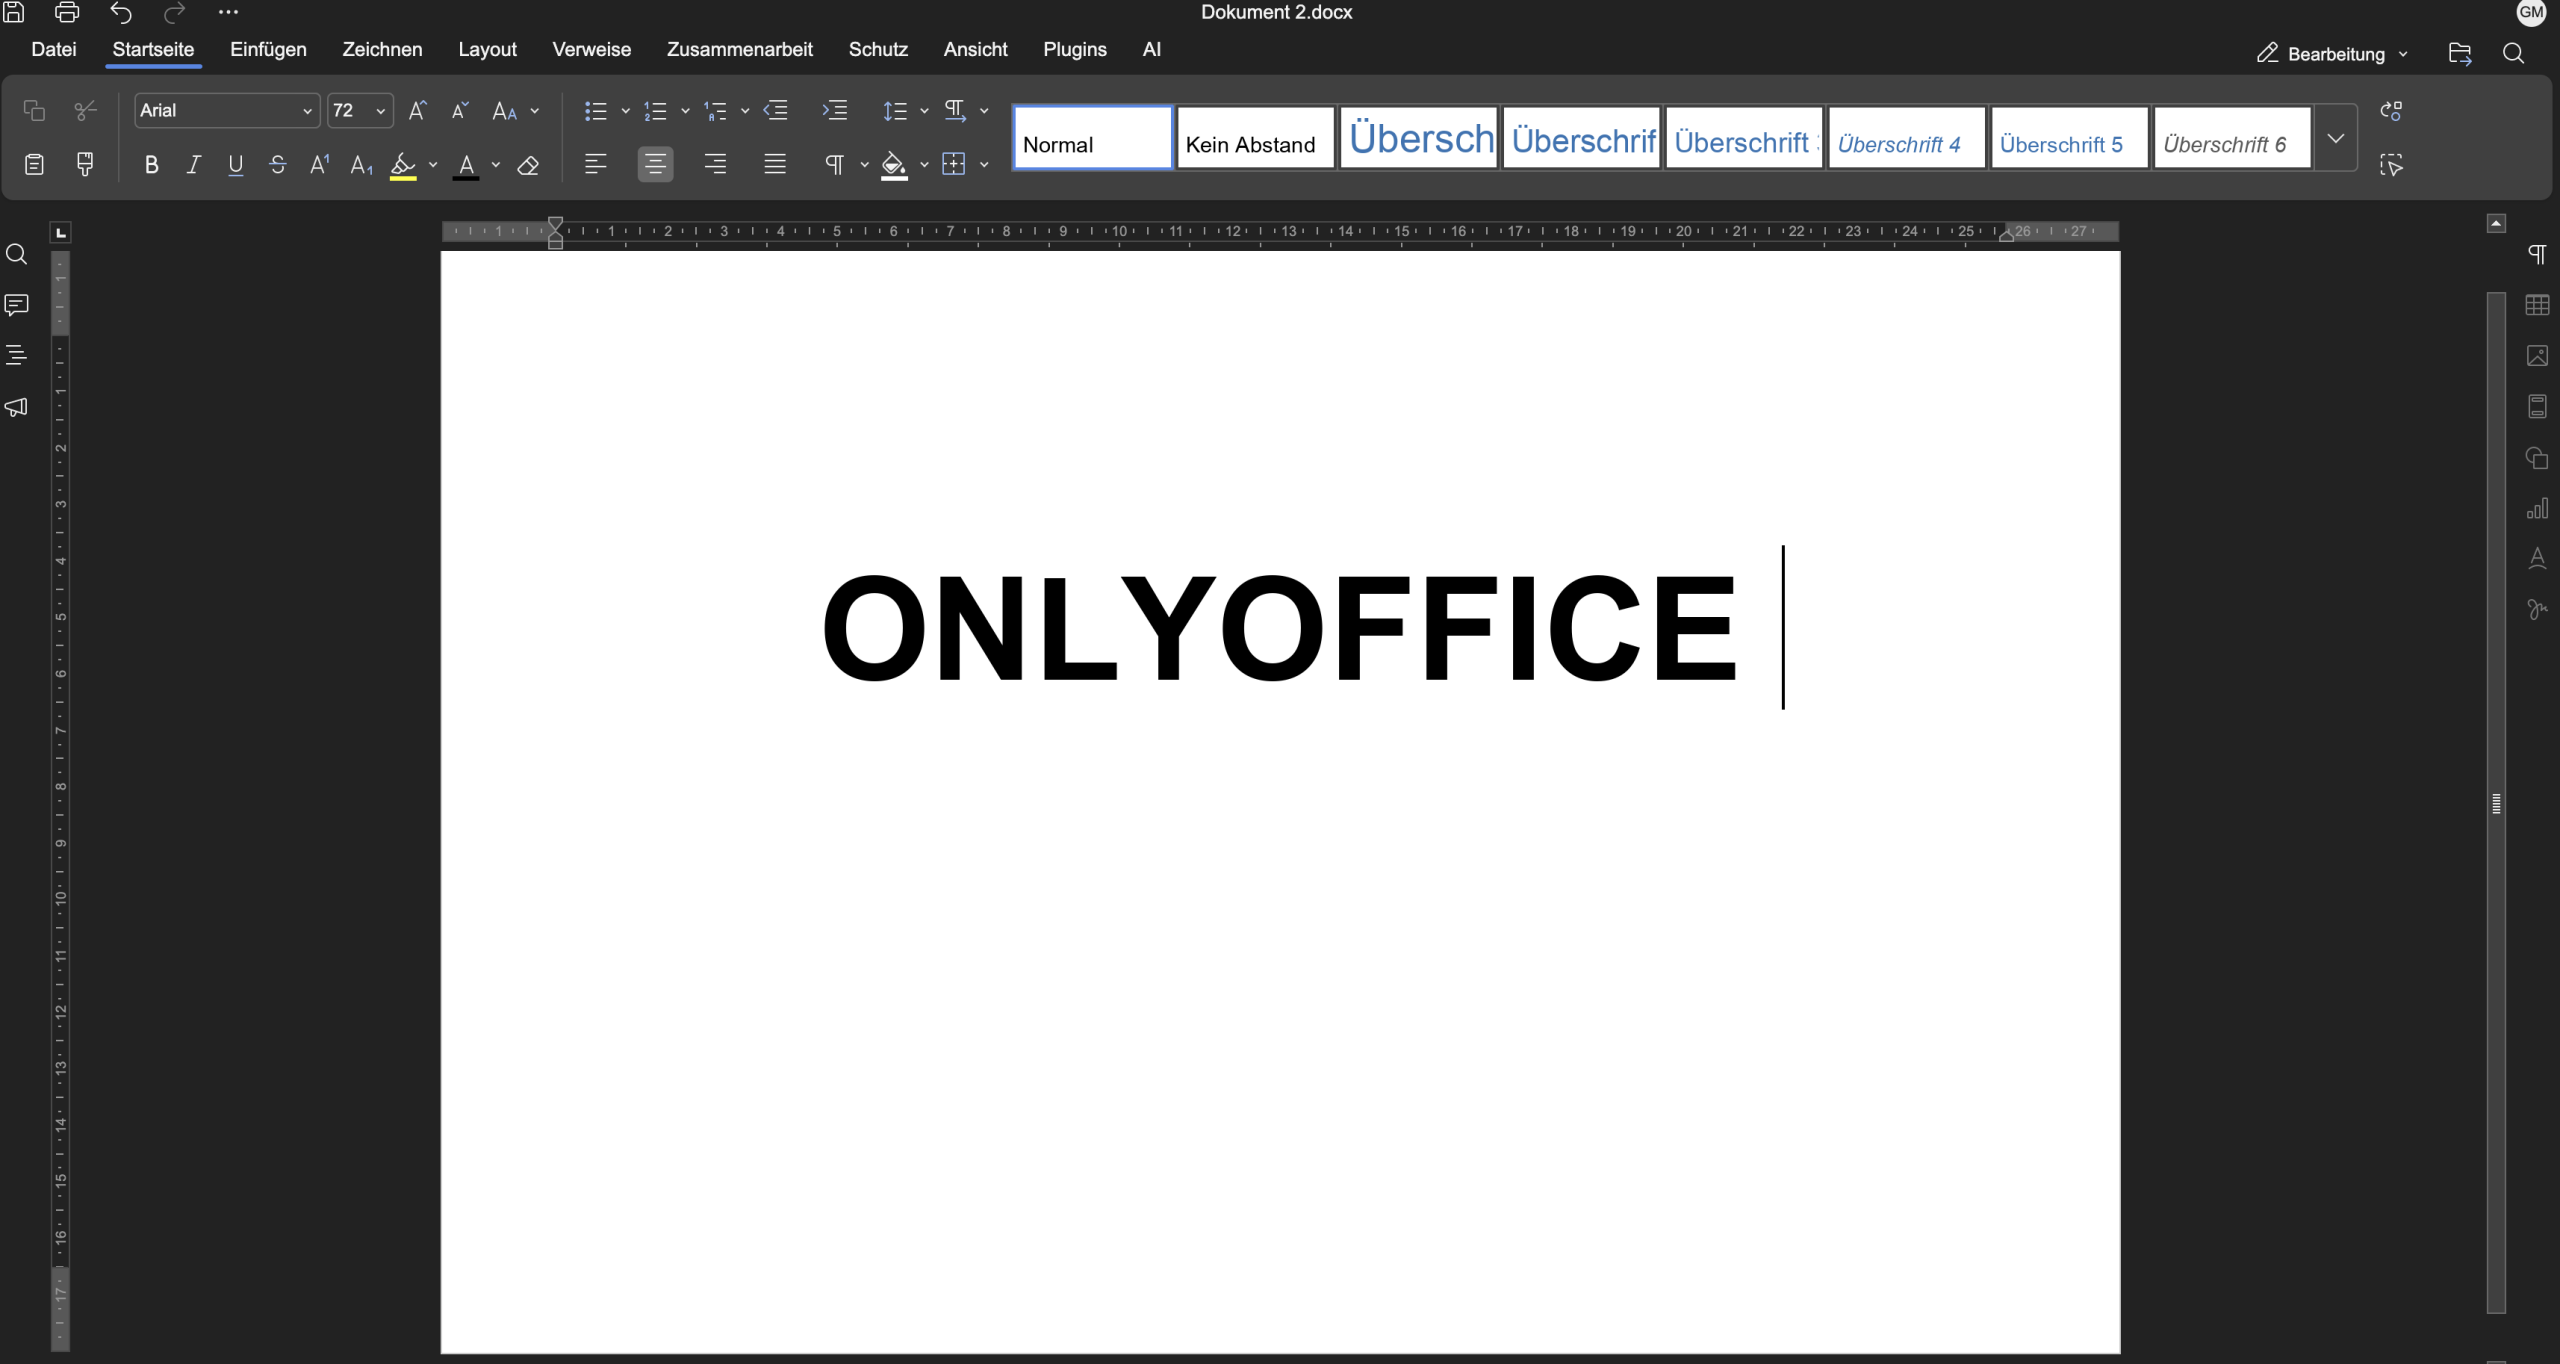Expand borders dropdown arrow
This screenshot has width=2560, height=1364.
985,165
